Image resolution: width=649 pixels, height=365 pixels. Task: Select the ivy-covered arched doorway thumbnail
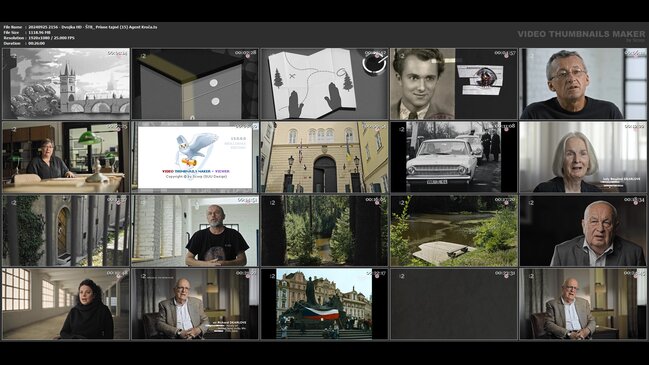tap(66, 231)
